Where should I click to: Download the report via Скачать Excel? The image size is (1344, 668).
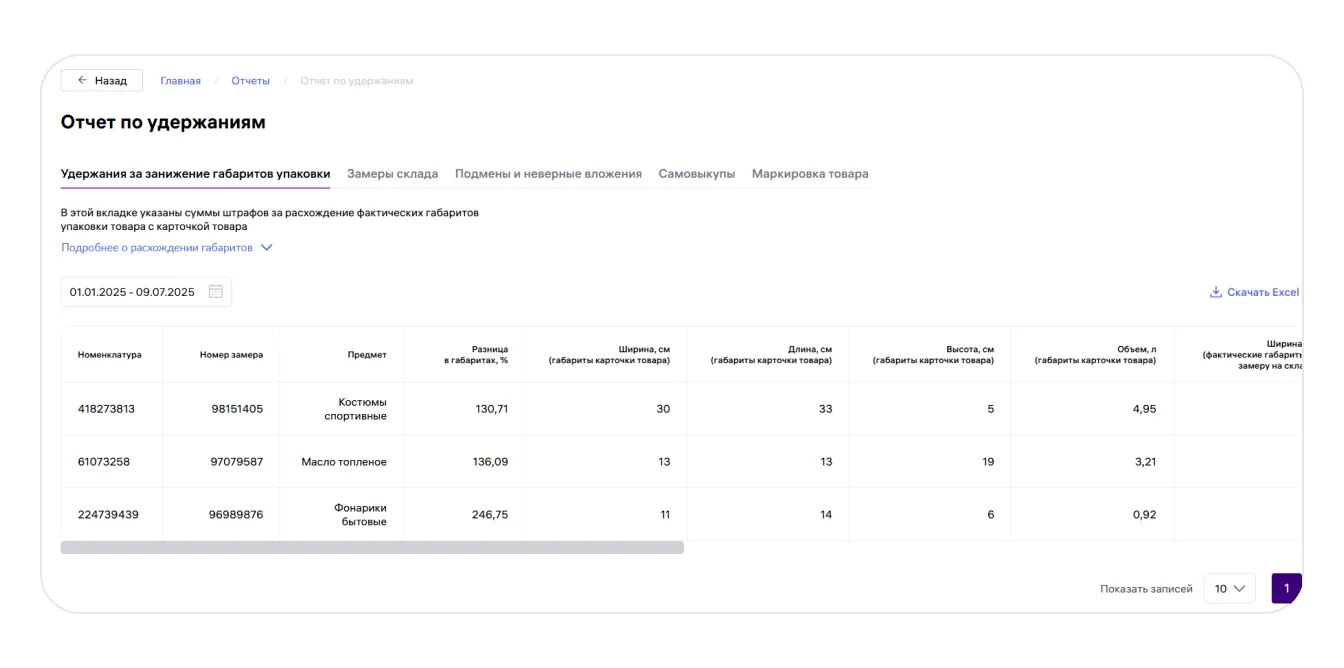1262,292
